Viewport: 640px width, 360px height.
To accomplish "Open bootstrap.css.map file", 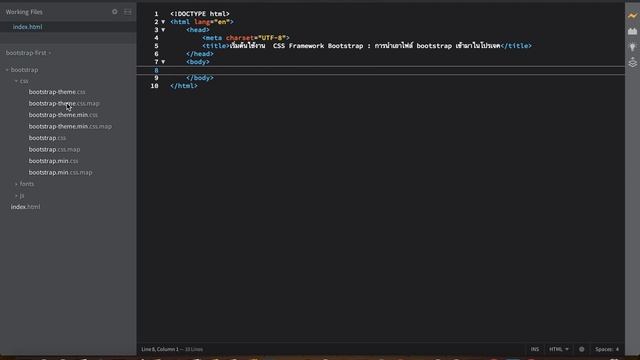I will click(54, 149).
